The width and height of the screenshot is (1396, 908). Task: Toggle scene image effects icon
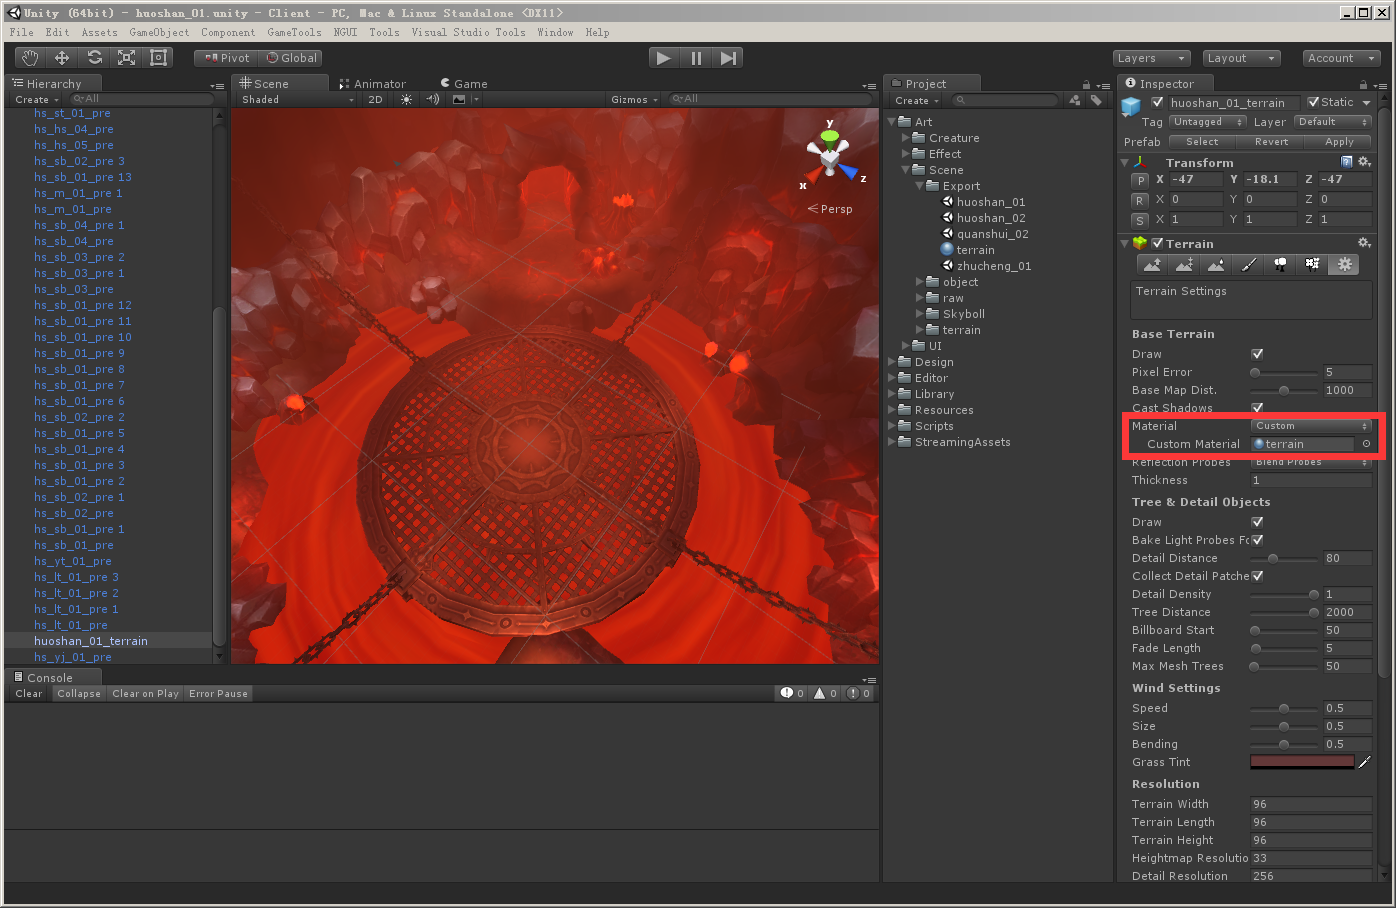point(459,100)
